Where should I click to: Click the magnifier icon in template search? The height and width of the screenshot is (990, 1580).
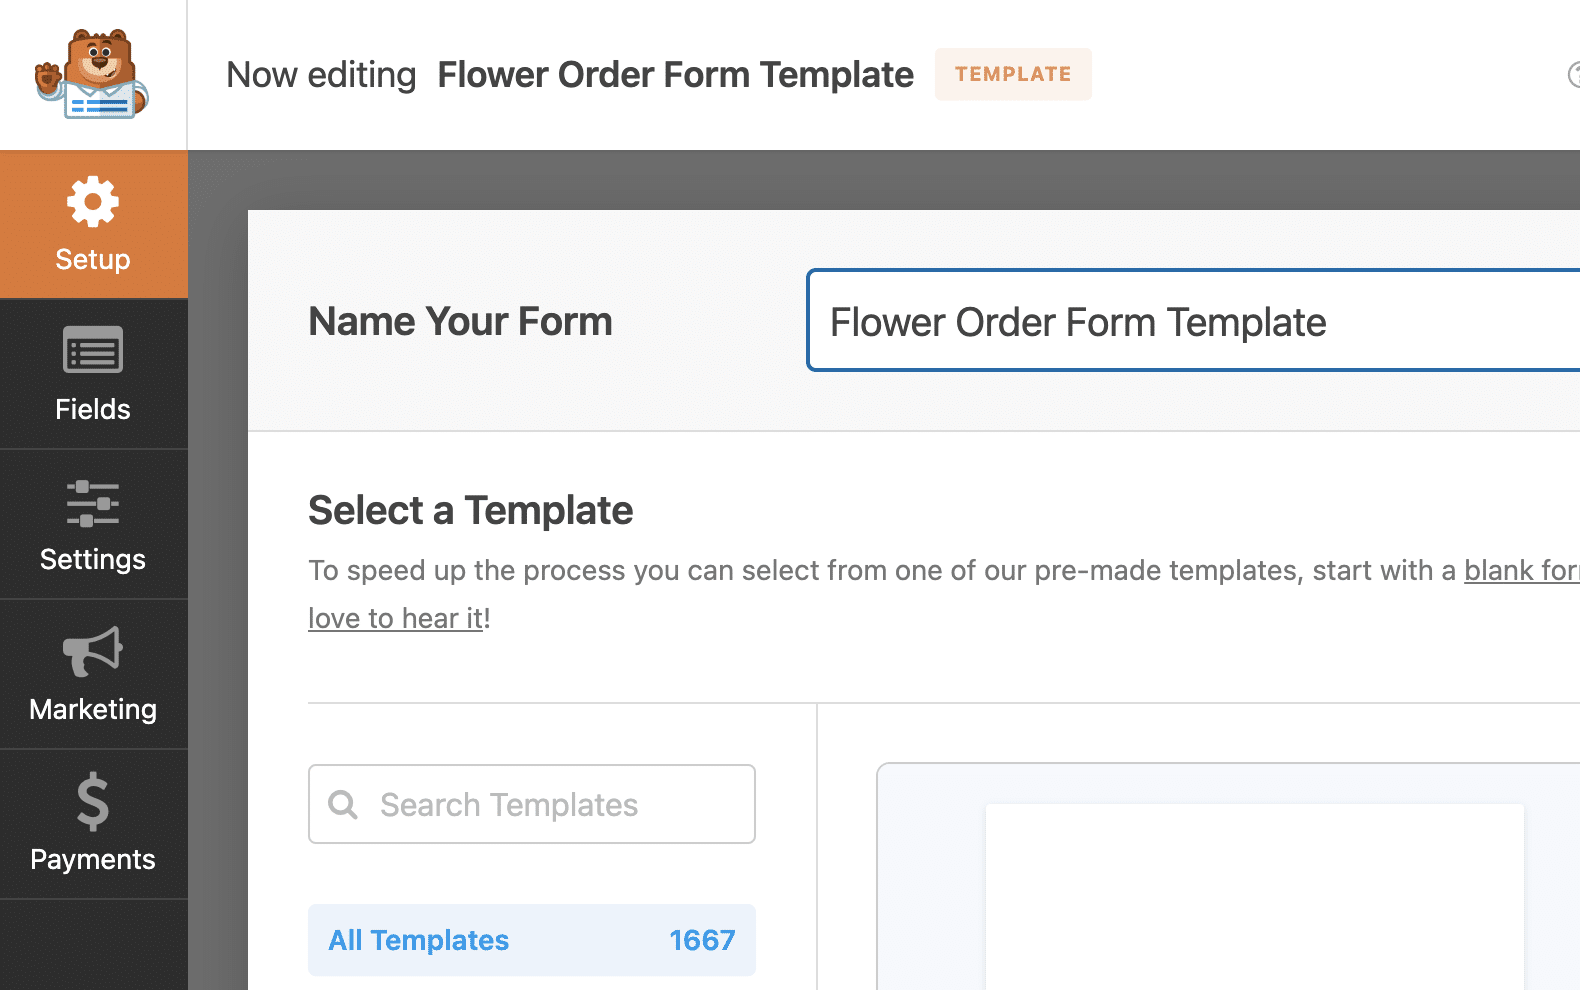(x=343, y=804)
